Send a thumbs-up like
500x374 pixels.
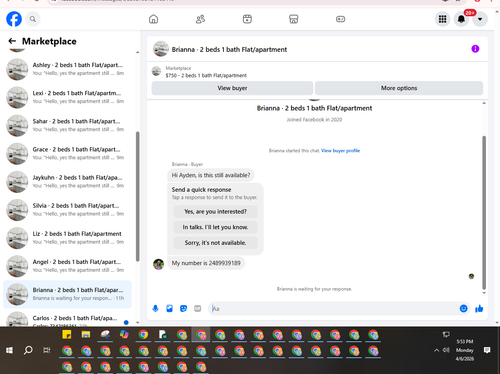tap(479, 309)
